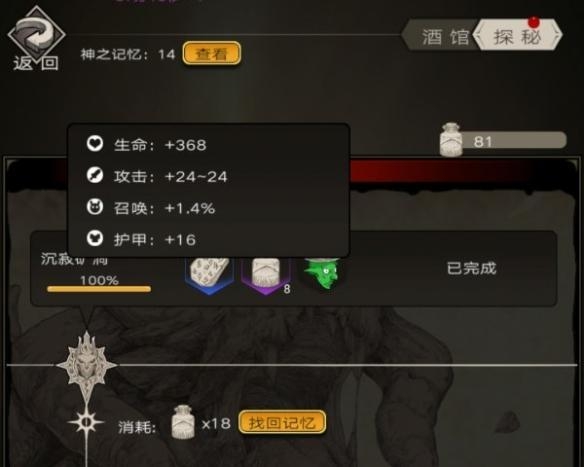Click the green goblin head reward

(321, 273)
